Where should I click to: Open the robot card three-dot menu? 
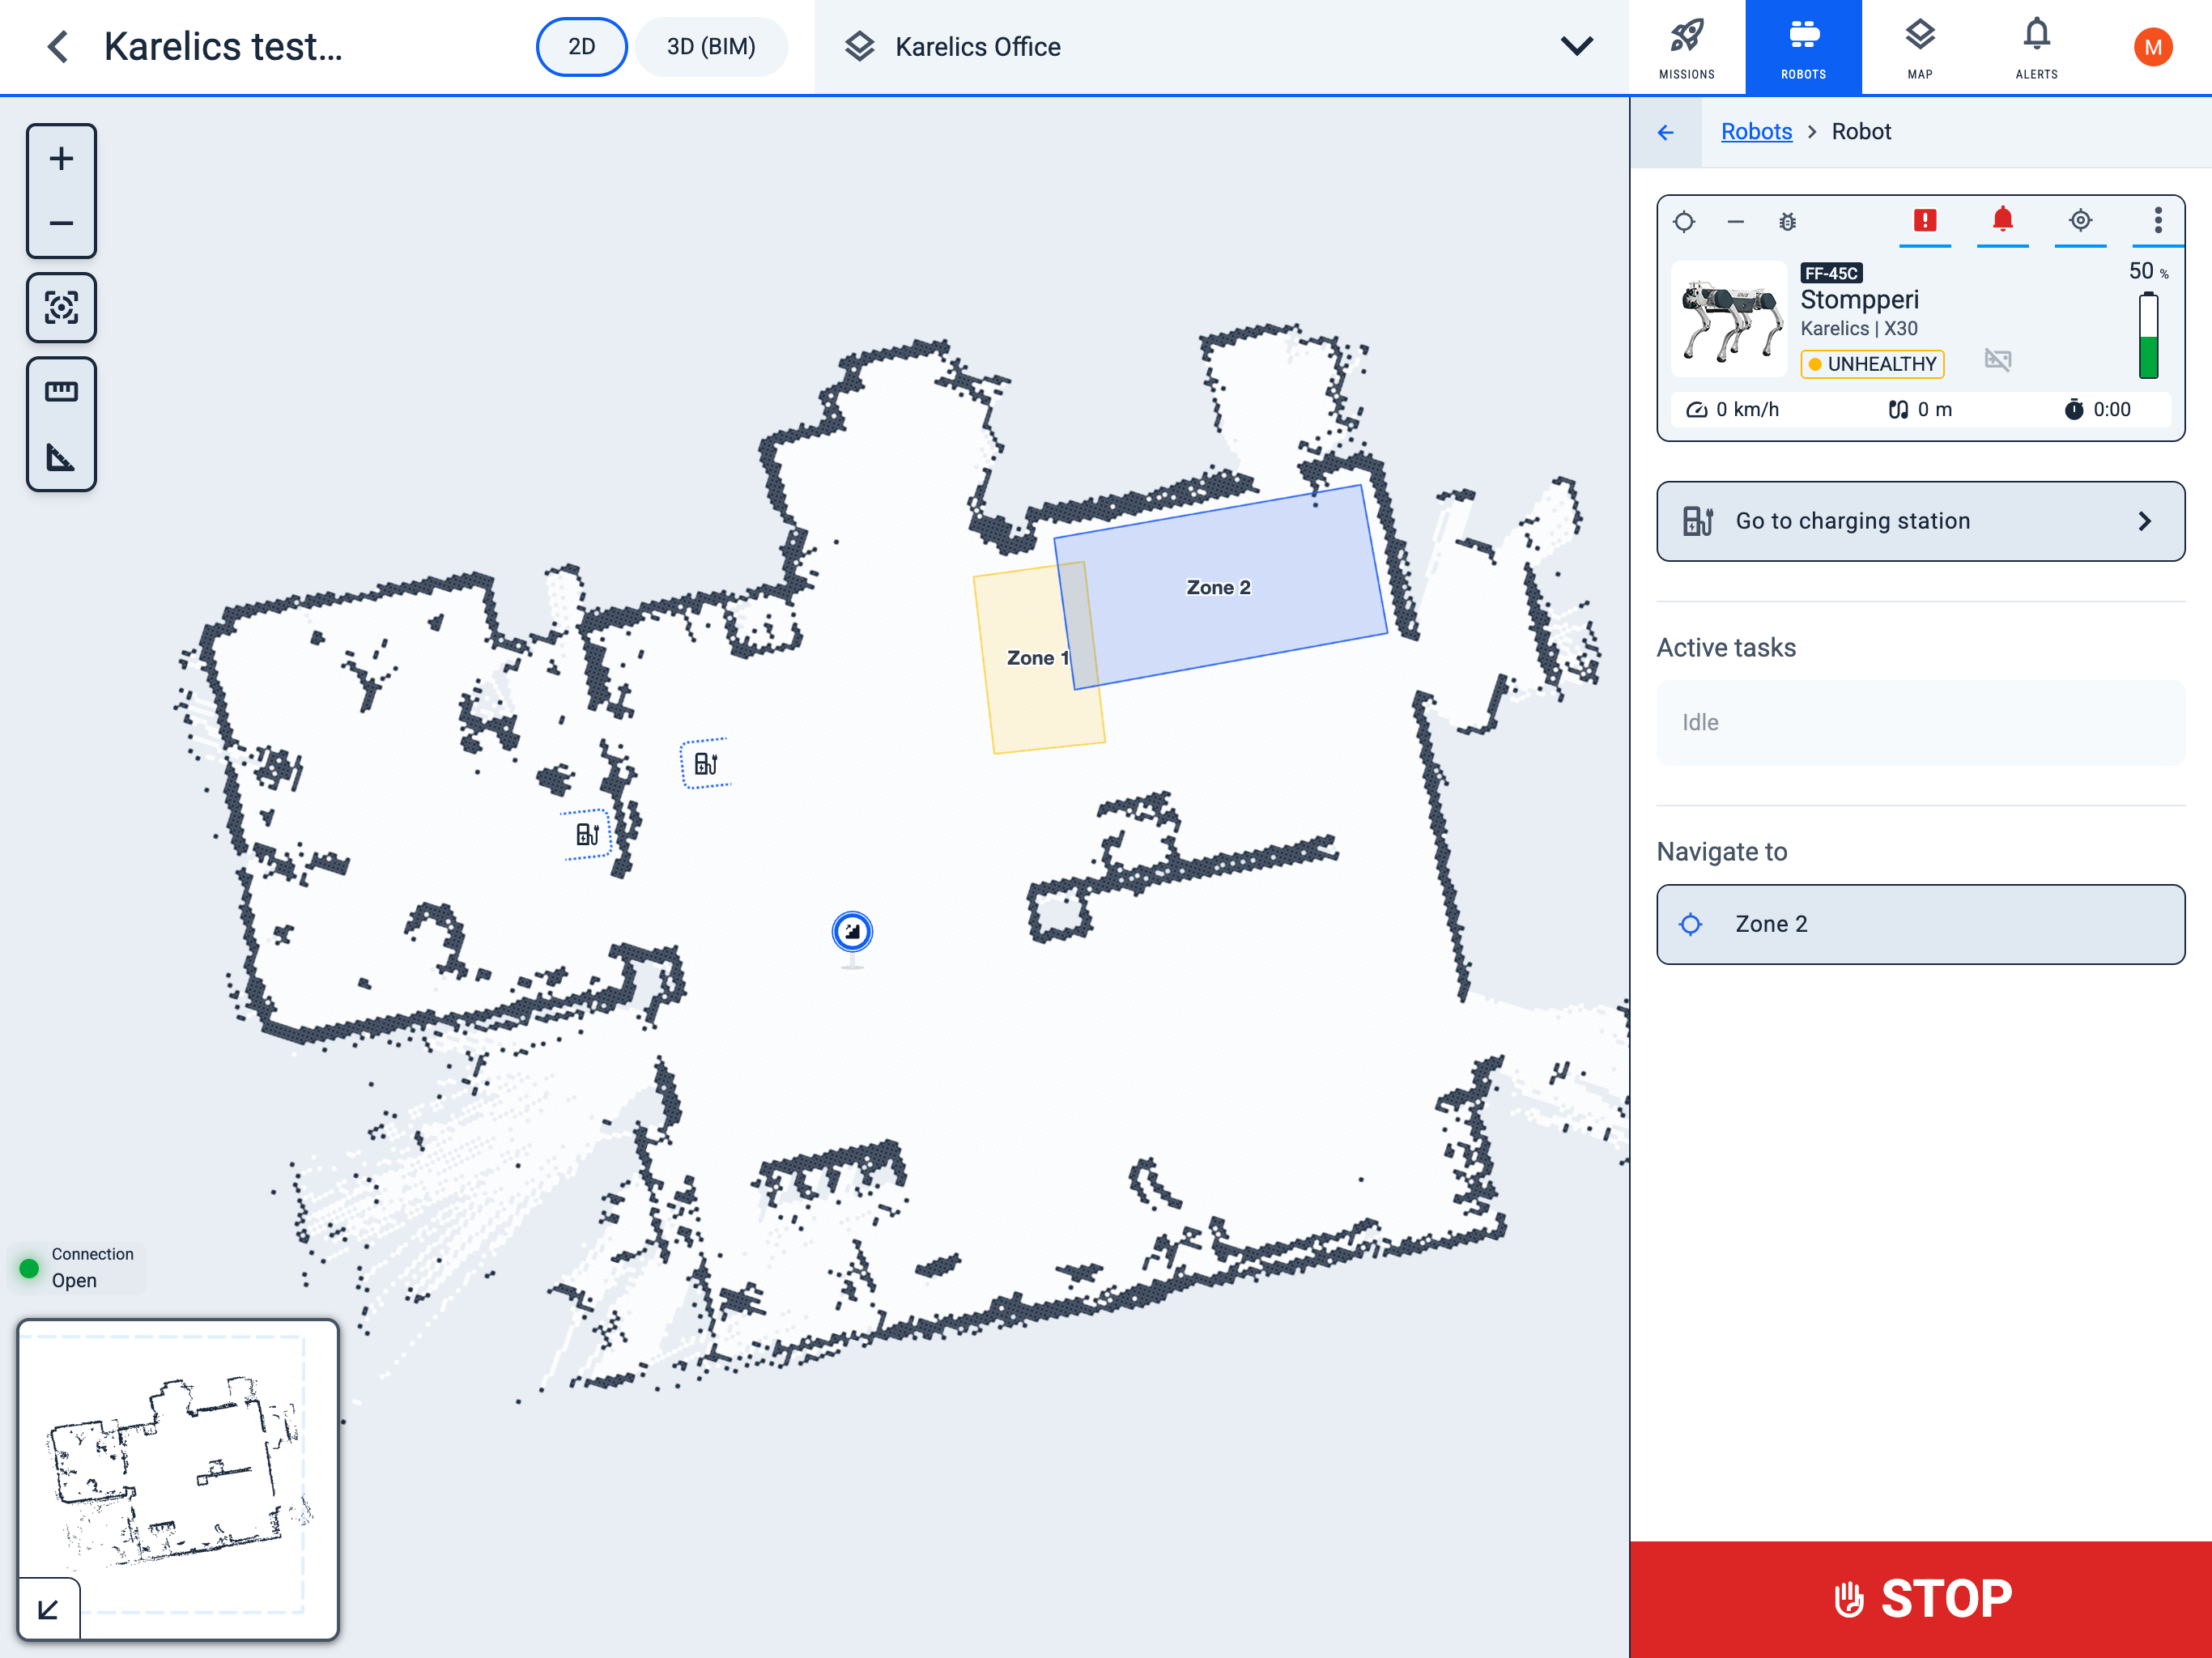(2157, 220)
